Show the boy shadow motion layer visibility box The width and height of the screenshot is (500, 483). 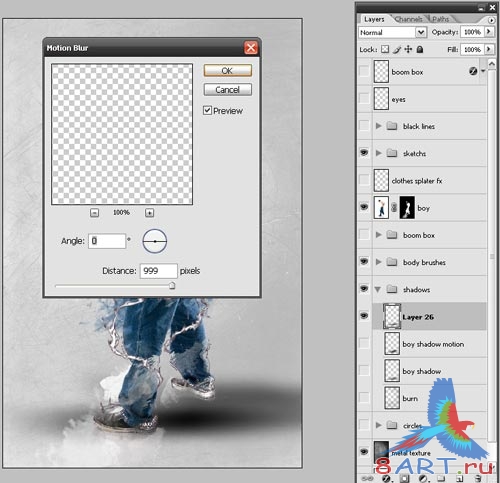(x=364, y=343)
